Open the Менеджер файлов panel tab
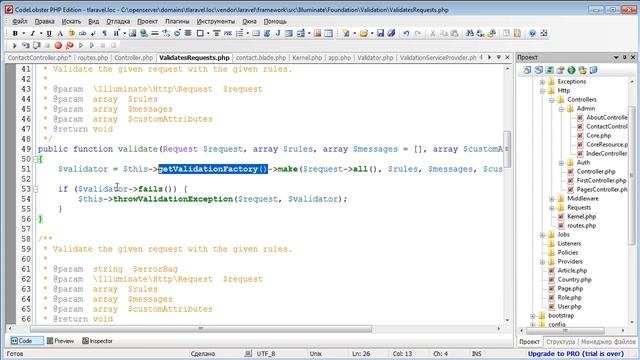Screen dimensions: 640x360 pos(608,342)
